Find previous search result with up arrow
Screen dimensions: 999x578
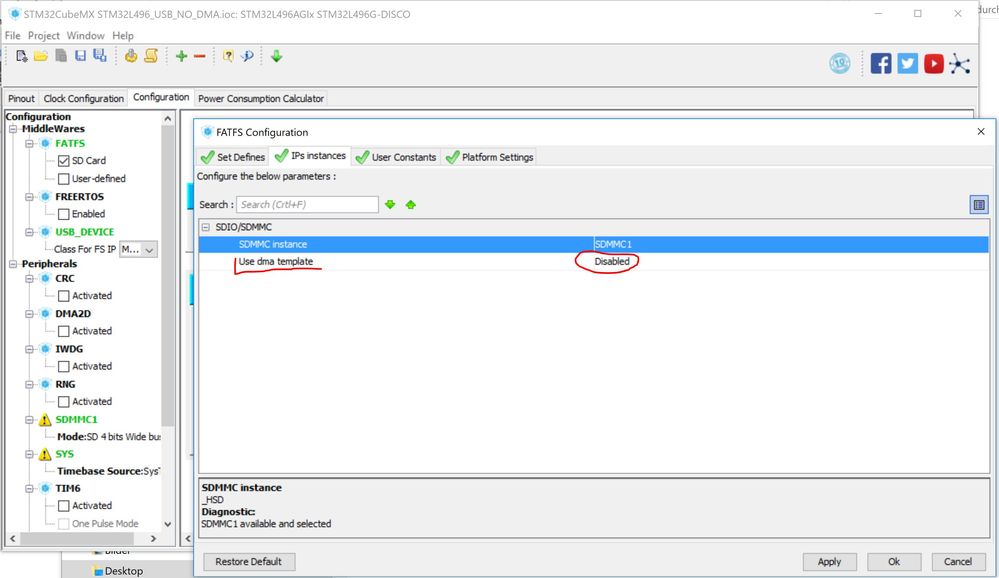(x=411, y=205)
